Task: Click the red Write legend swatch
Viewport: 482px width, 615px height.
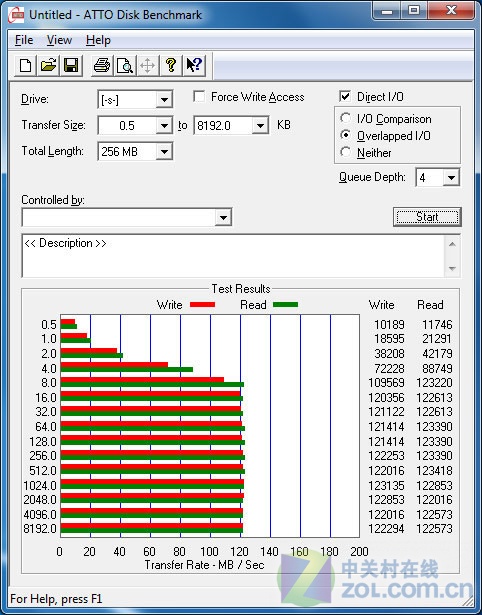Action: (202, 305)
